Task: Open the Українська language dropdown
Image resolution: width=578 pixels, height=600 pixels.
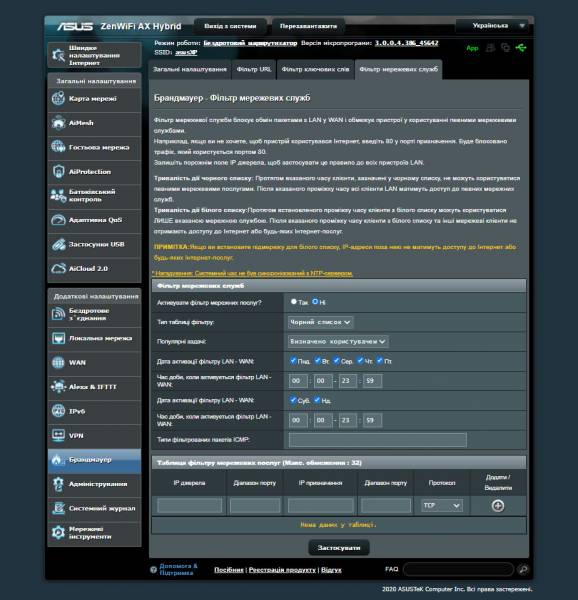Action: click(x=494, y=26)
